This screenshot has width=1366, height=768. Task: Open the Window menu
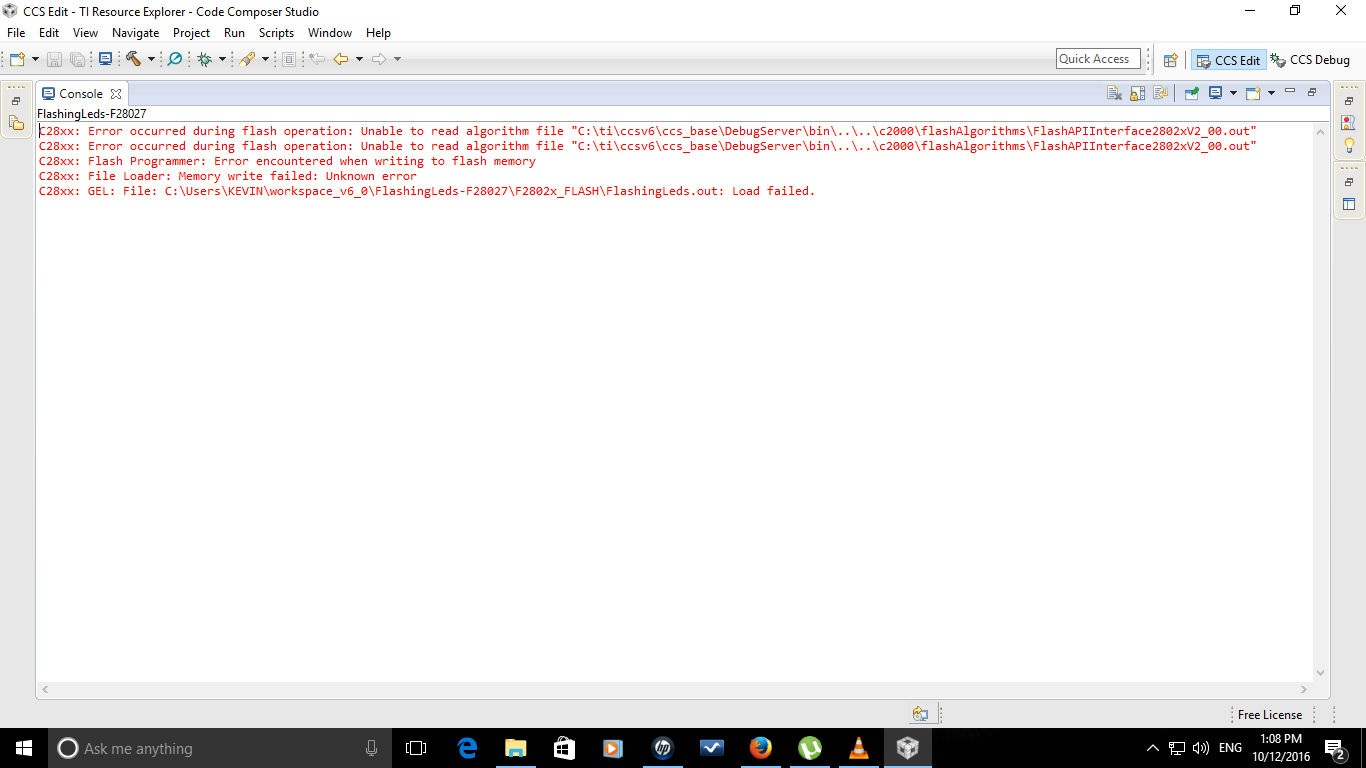point(330,33)
